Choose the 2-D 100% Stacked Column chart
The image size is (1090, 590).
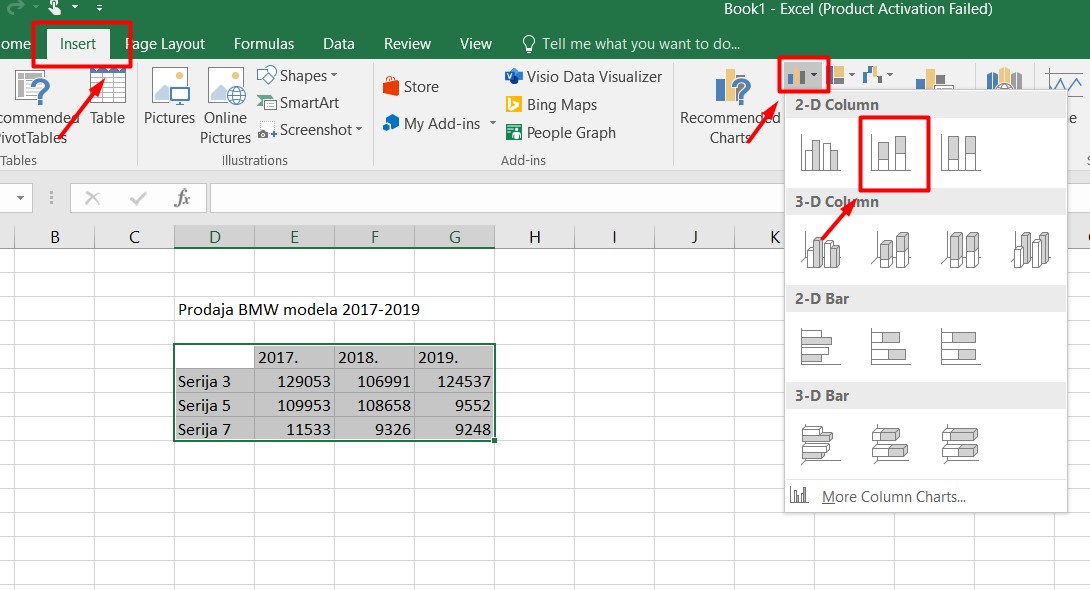coord(961,154)
